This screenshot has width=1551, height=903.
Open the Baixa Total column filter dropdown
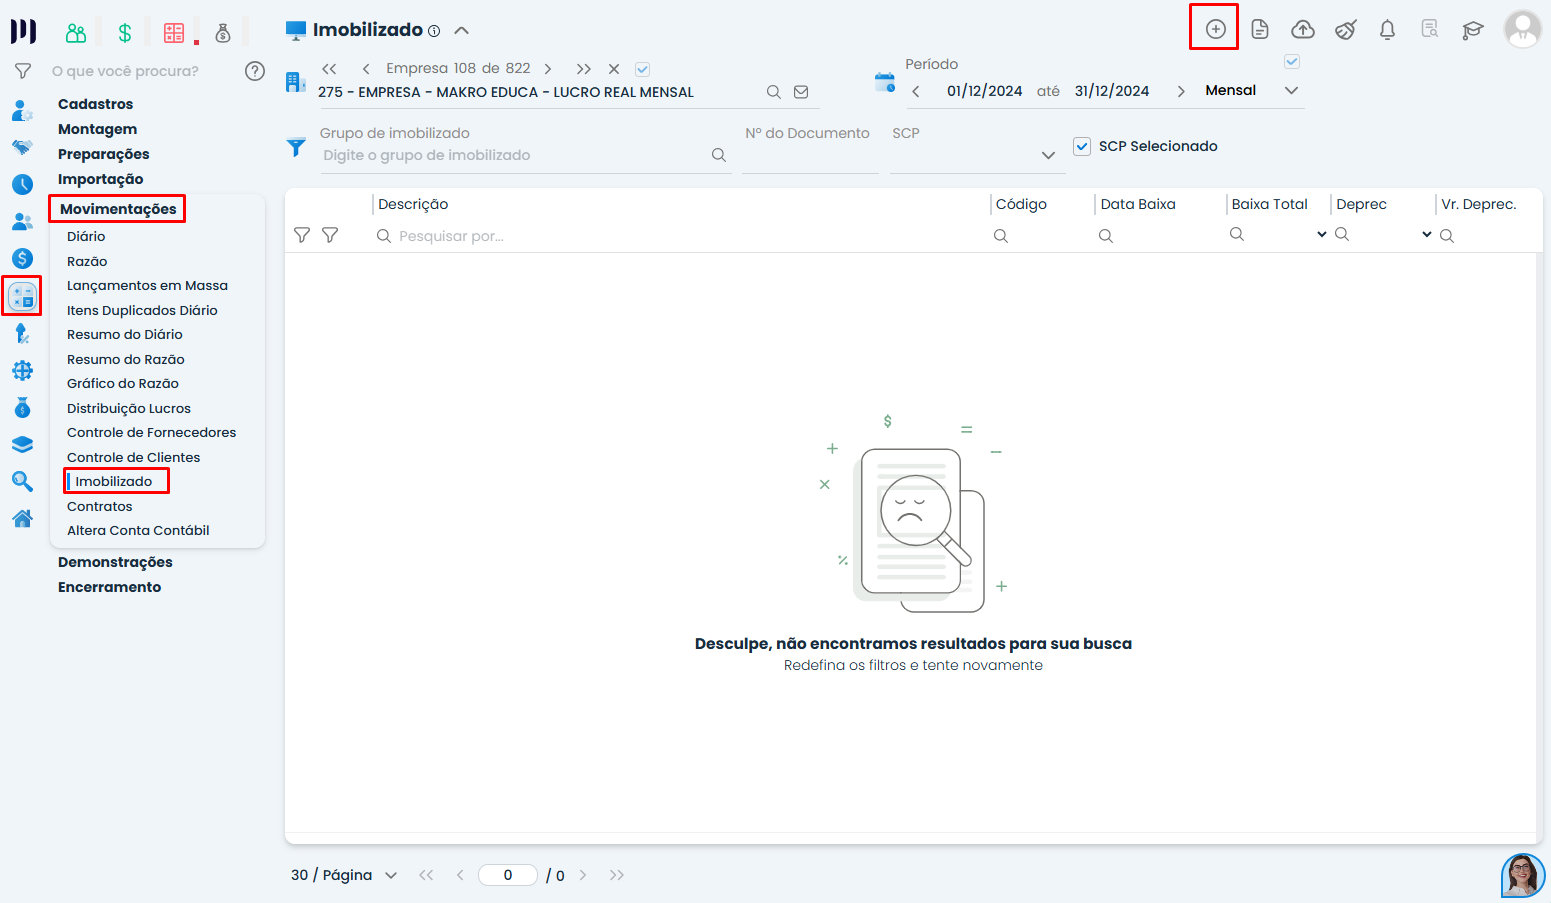pos(1322,234)
